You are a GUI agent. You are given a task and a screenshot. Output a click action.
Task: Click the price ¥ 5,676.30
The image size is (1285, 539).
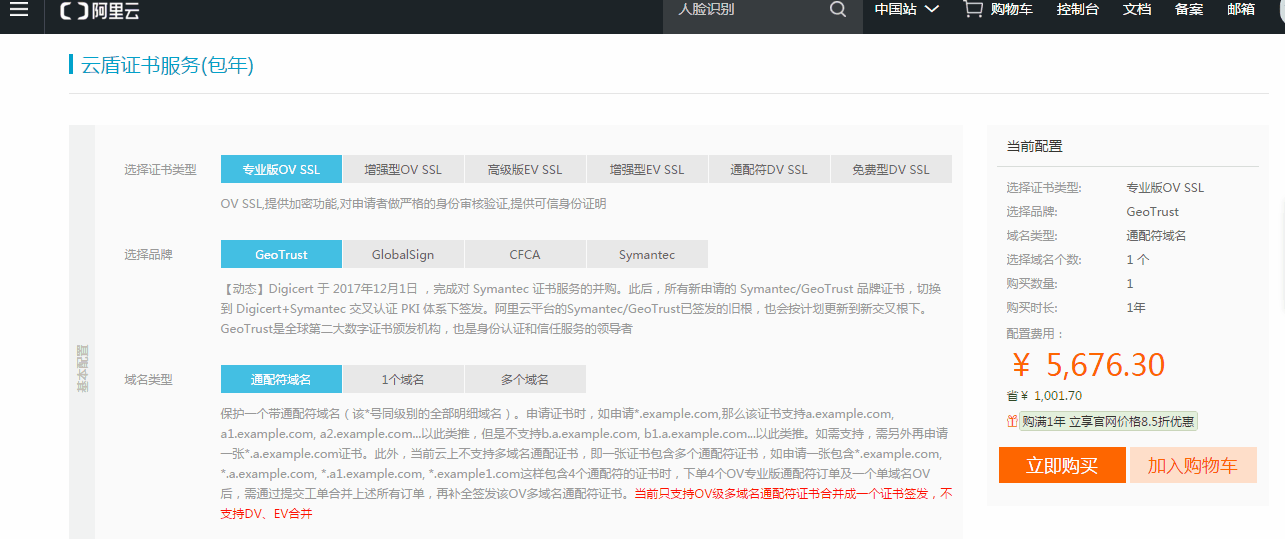(1089, 365)
